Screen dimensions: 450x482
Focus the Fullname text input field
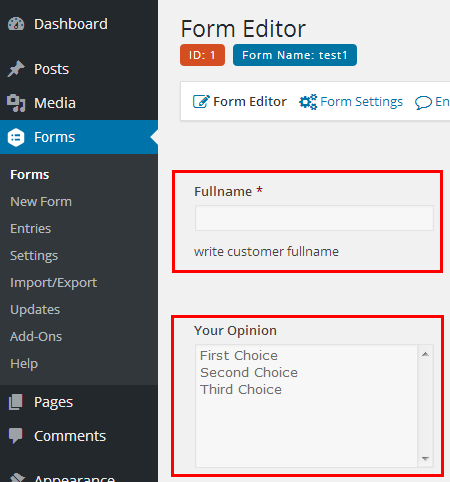click(x=314, y=218)
